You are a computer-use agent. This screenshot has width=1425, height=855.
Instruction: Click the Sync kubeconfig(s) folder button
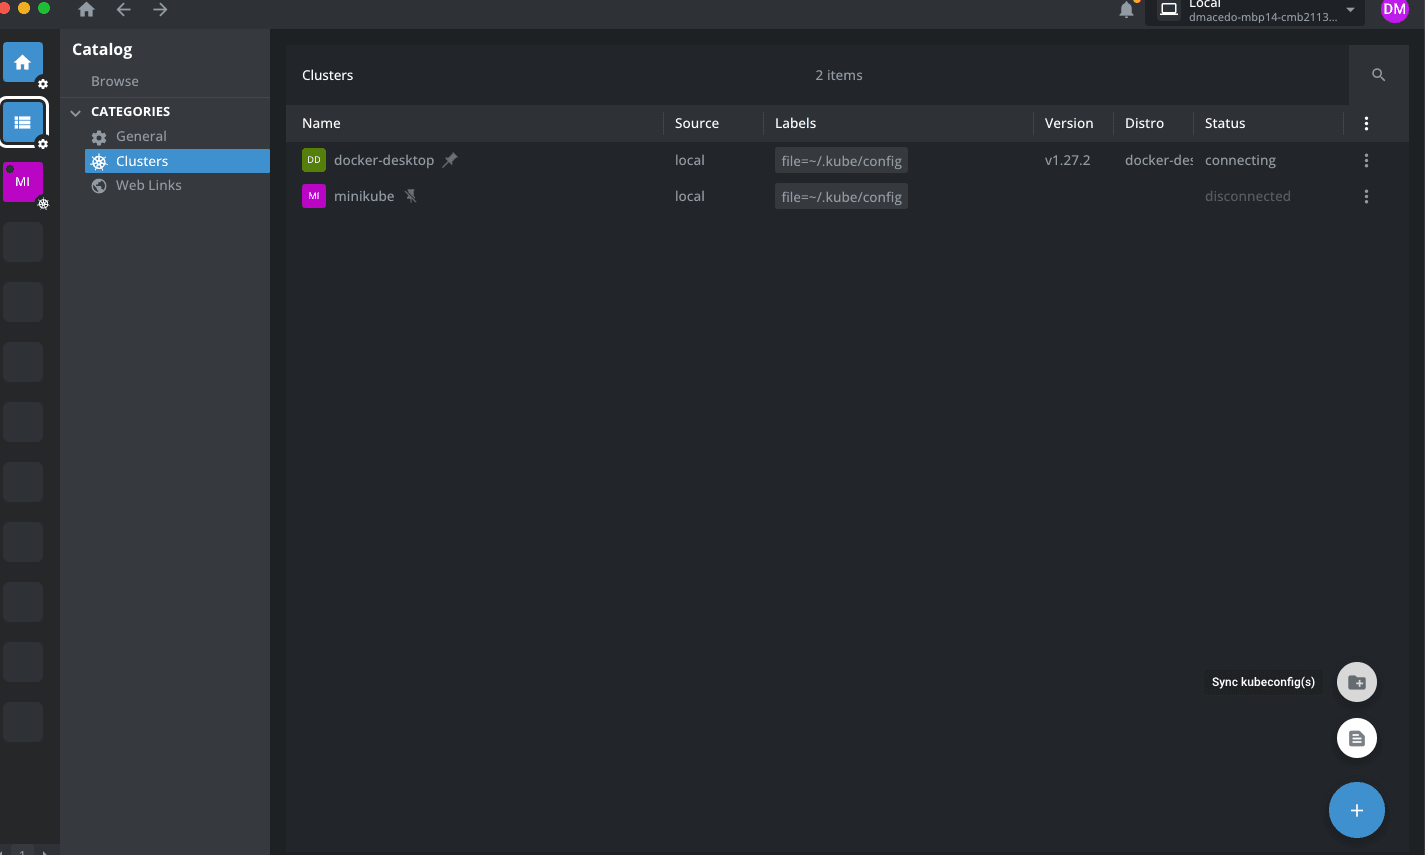click(x=1356, y=682)
